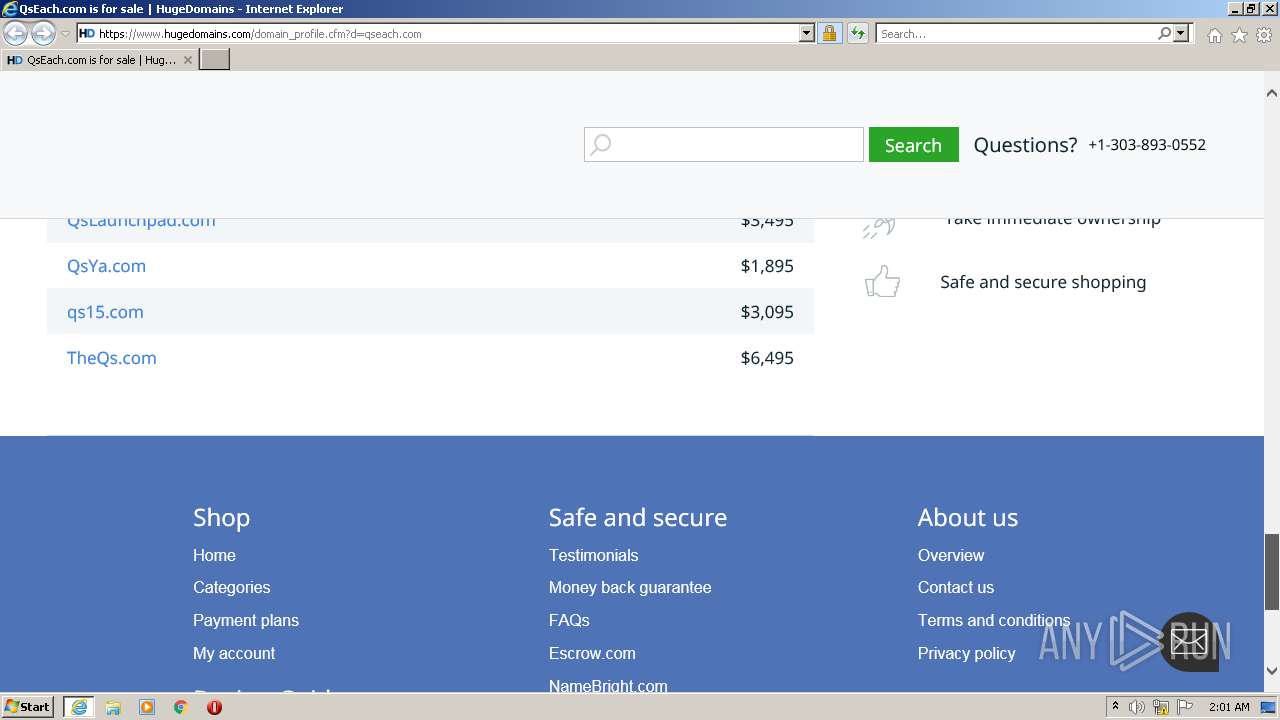Screen dimensions: 1280x720
Task: Click the vertical scrollbar thumb
Action: point(1272,572)
